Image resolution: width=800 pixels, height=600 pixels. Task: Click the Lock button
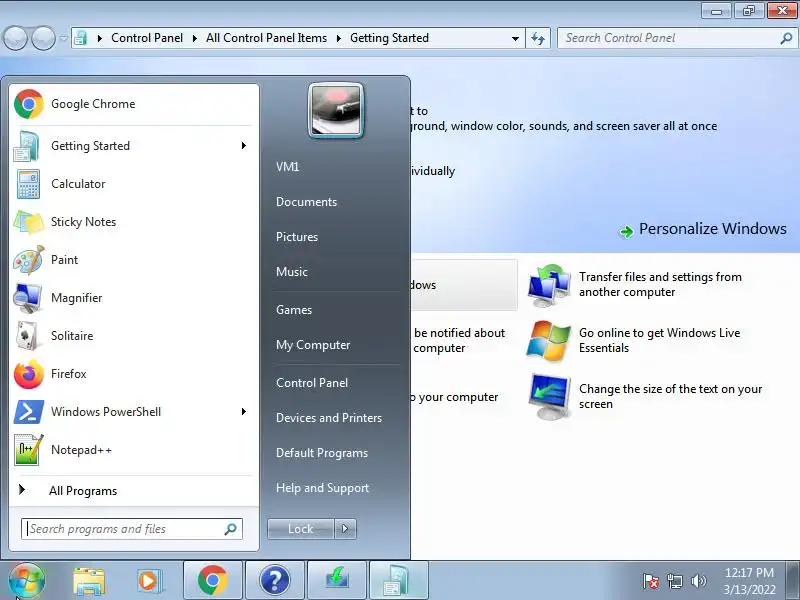point(301,529)
